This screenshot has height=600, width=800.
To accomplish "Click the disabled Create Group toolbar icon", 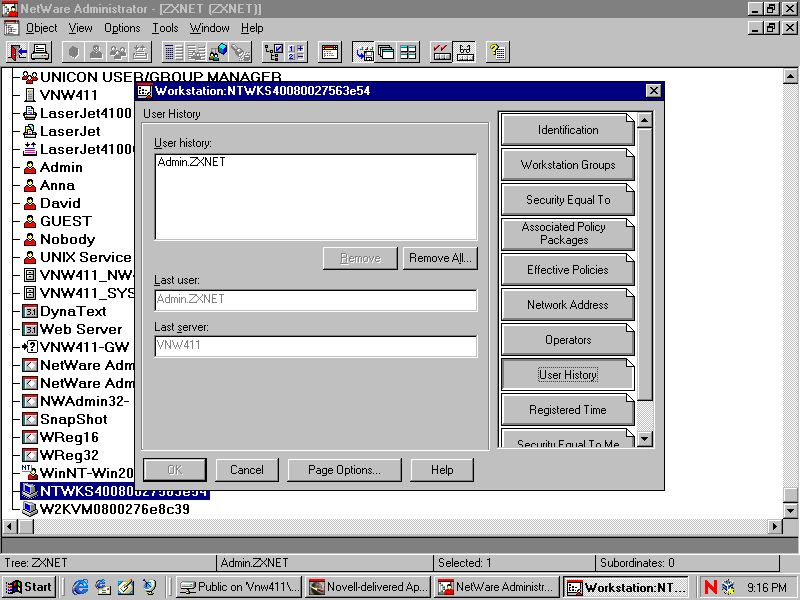I will point(118,52).
